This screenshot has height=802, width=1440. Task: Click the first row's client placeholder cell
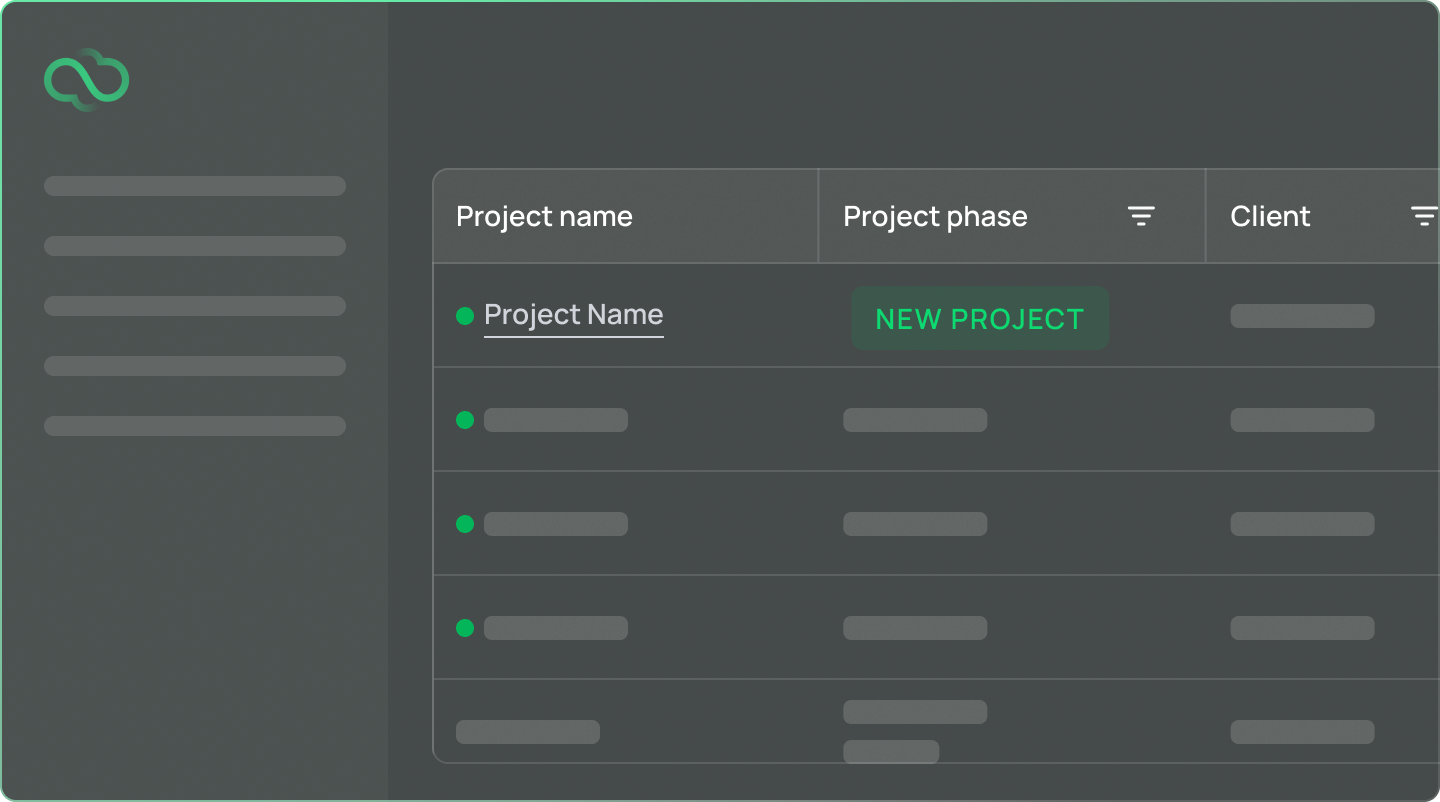pos(1302,316)
